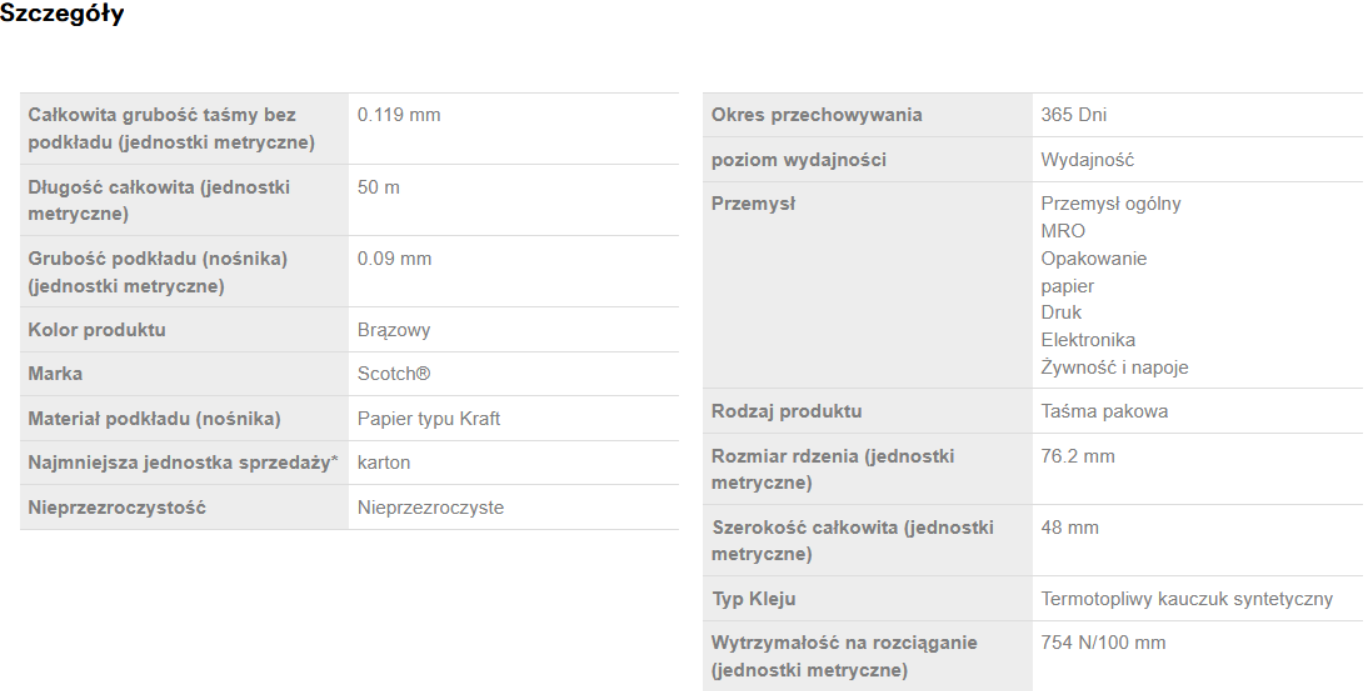Select the Termotopliwy kauczuk syntetyczny value
1365x691 pixels.
pos(1186,599)
